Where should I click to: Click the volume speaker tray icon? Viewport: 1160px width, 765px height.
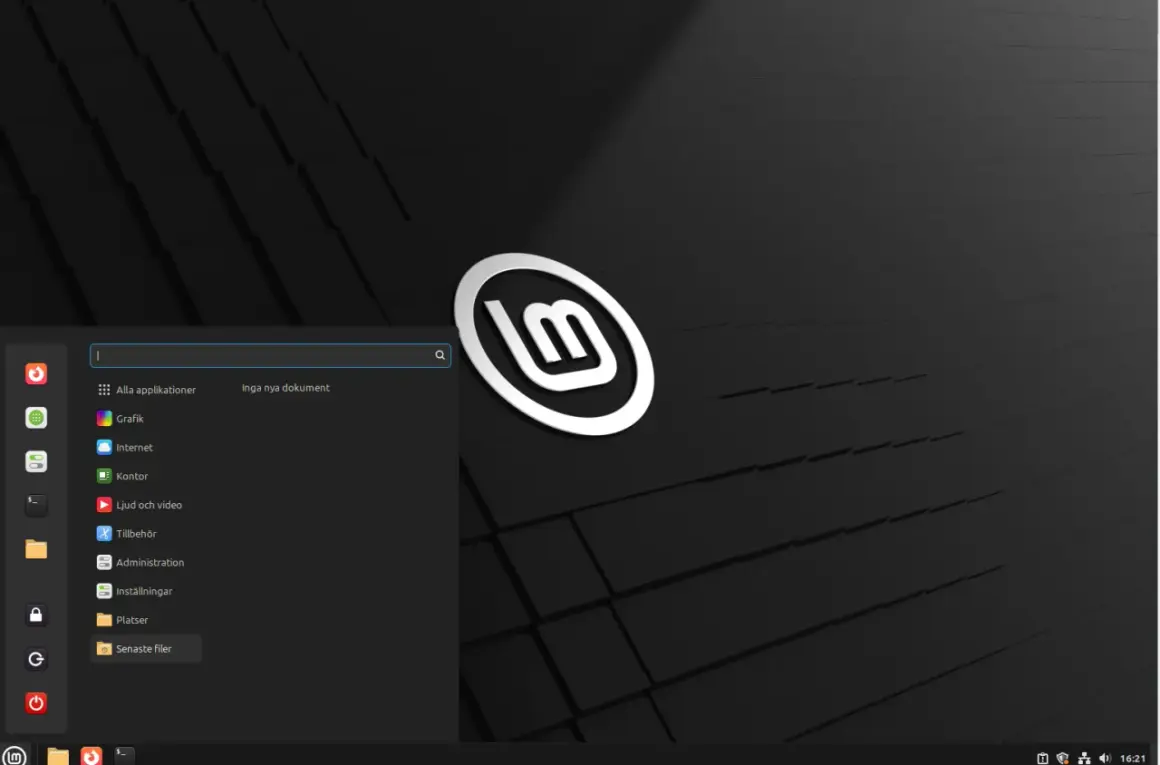1105,758
